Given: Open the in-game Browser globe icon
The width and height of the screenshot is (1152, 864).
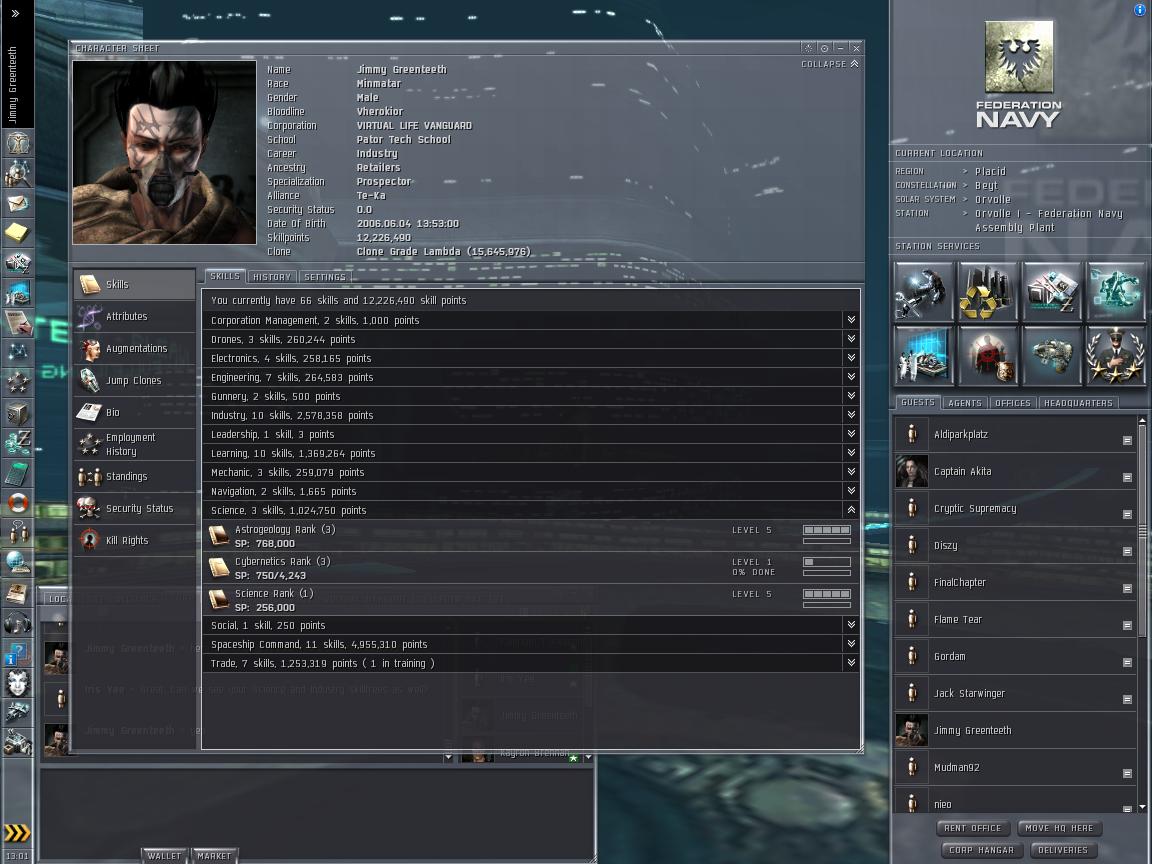Looking at the screenshot, I should click(17, 564).
